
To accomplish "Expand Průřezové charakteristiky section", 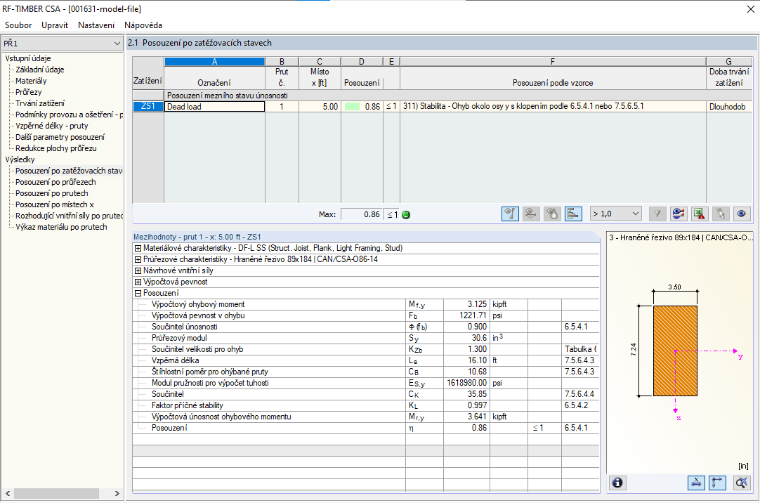I will [138, 259].
